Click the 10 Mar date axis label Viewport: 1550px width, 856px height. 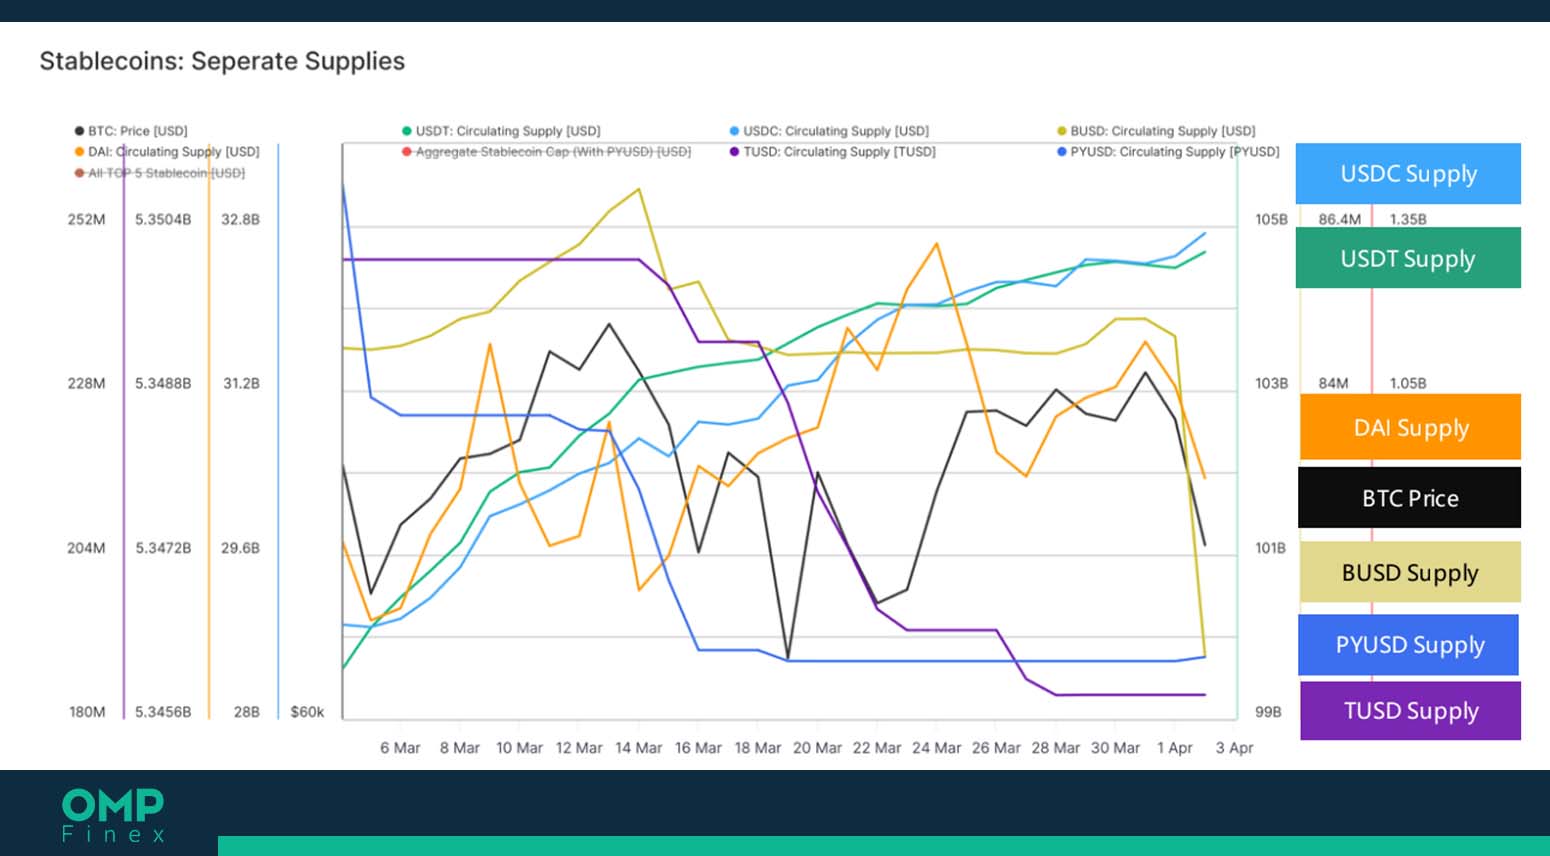tap(519, 748)
